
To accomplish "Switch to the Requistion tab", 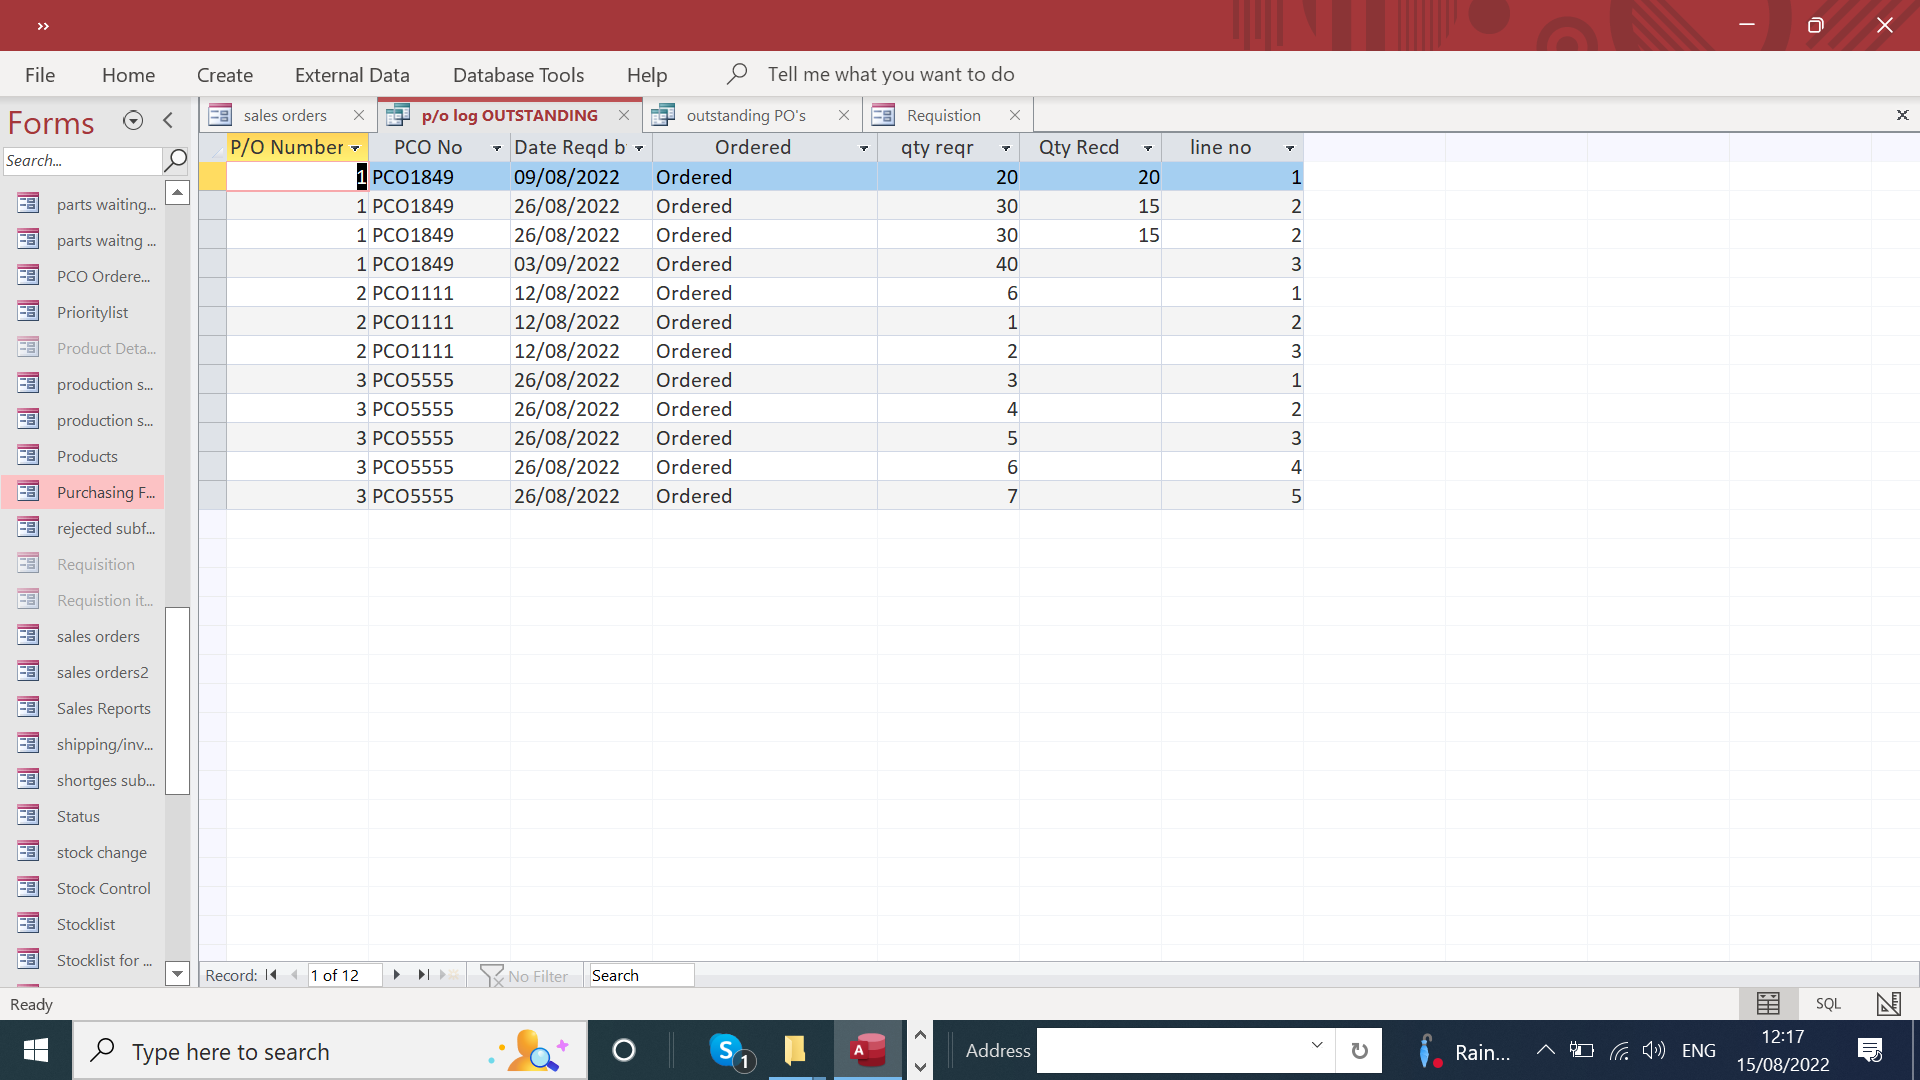I will pyautogui.click(x=943, y=116).
